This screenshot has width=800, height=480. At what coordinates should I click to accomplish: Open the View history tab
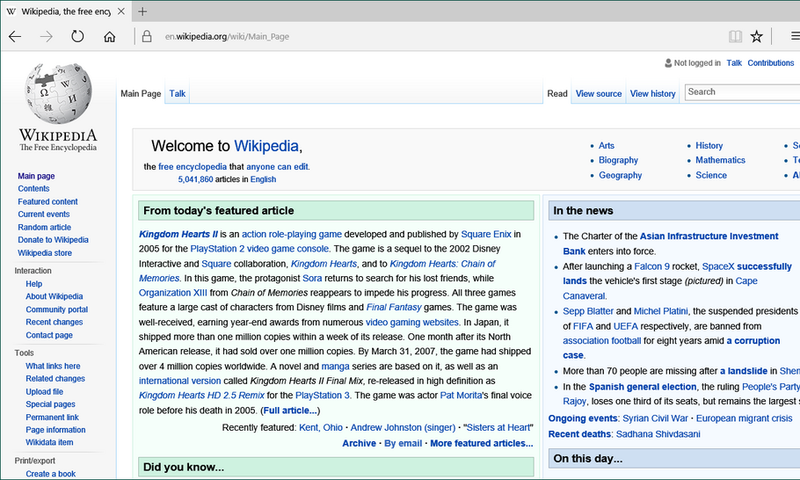[x=653, y=93]
